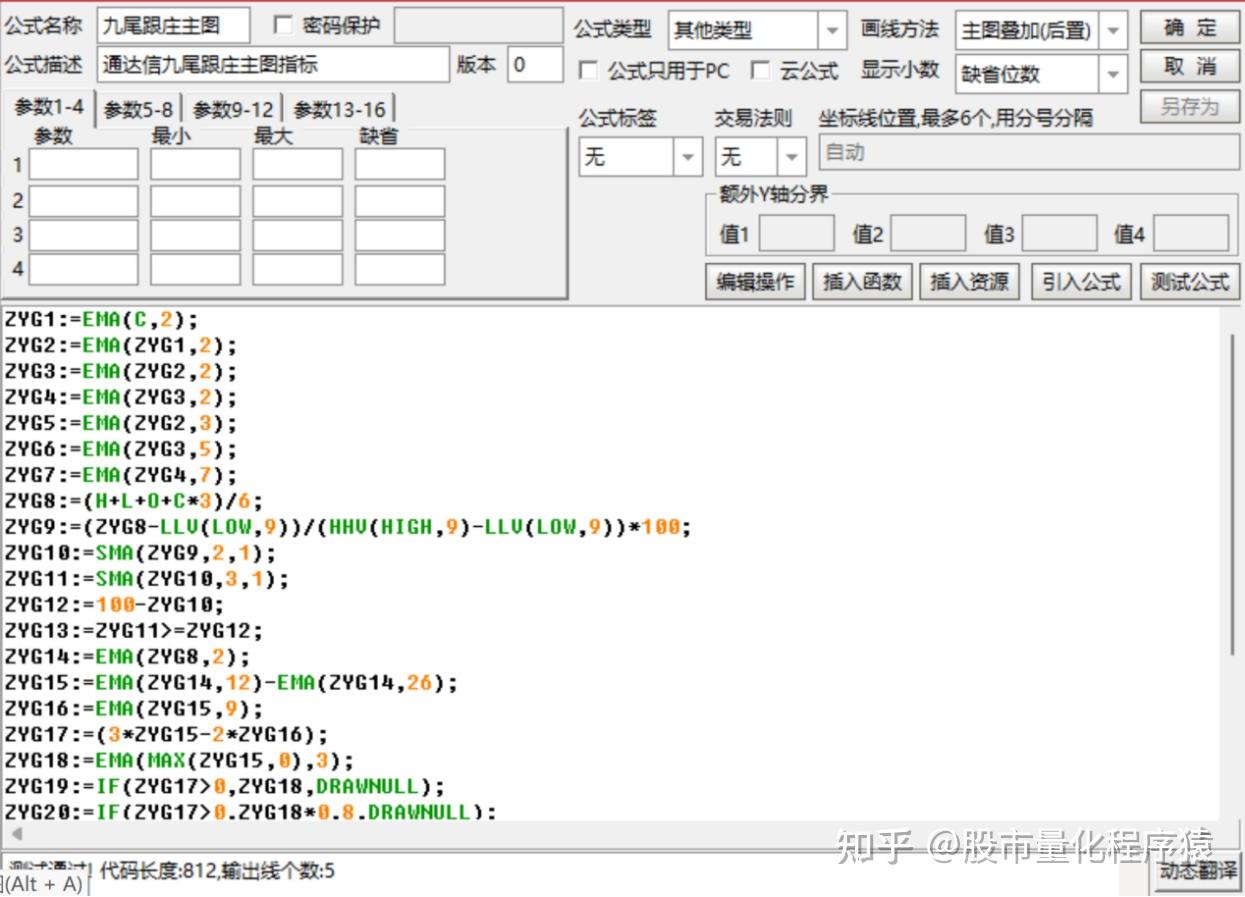Click code line ZYG19:=IF(ZYG17>0,ZYG18,DRAWNULL);
1245x897 pixels.
[225, 788]
